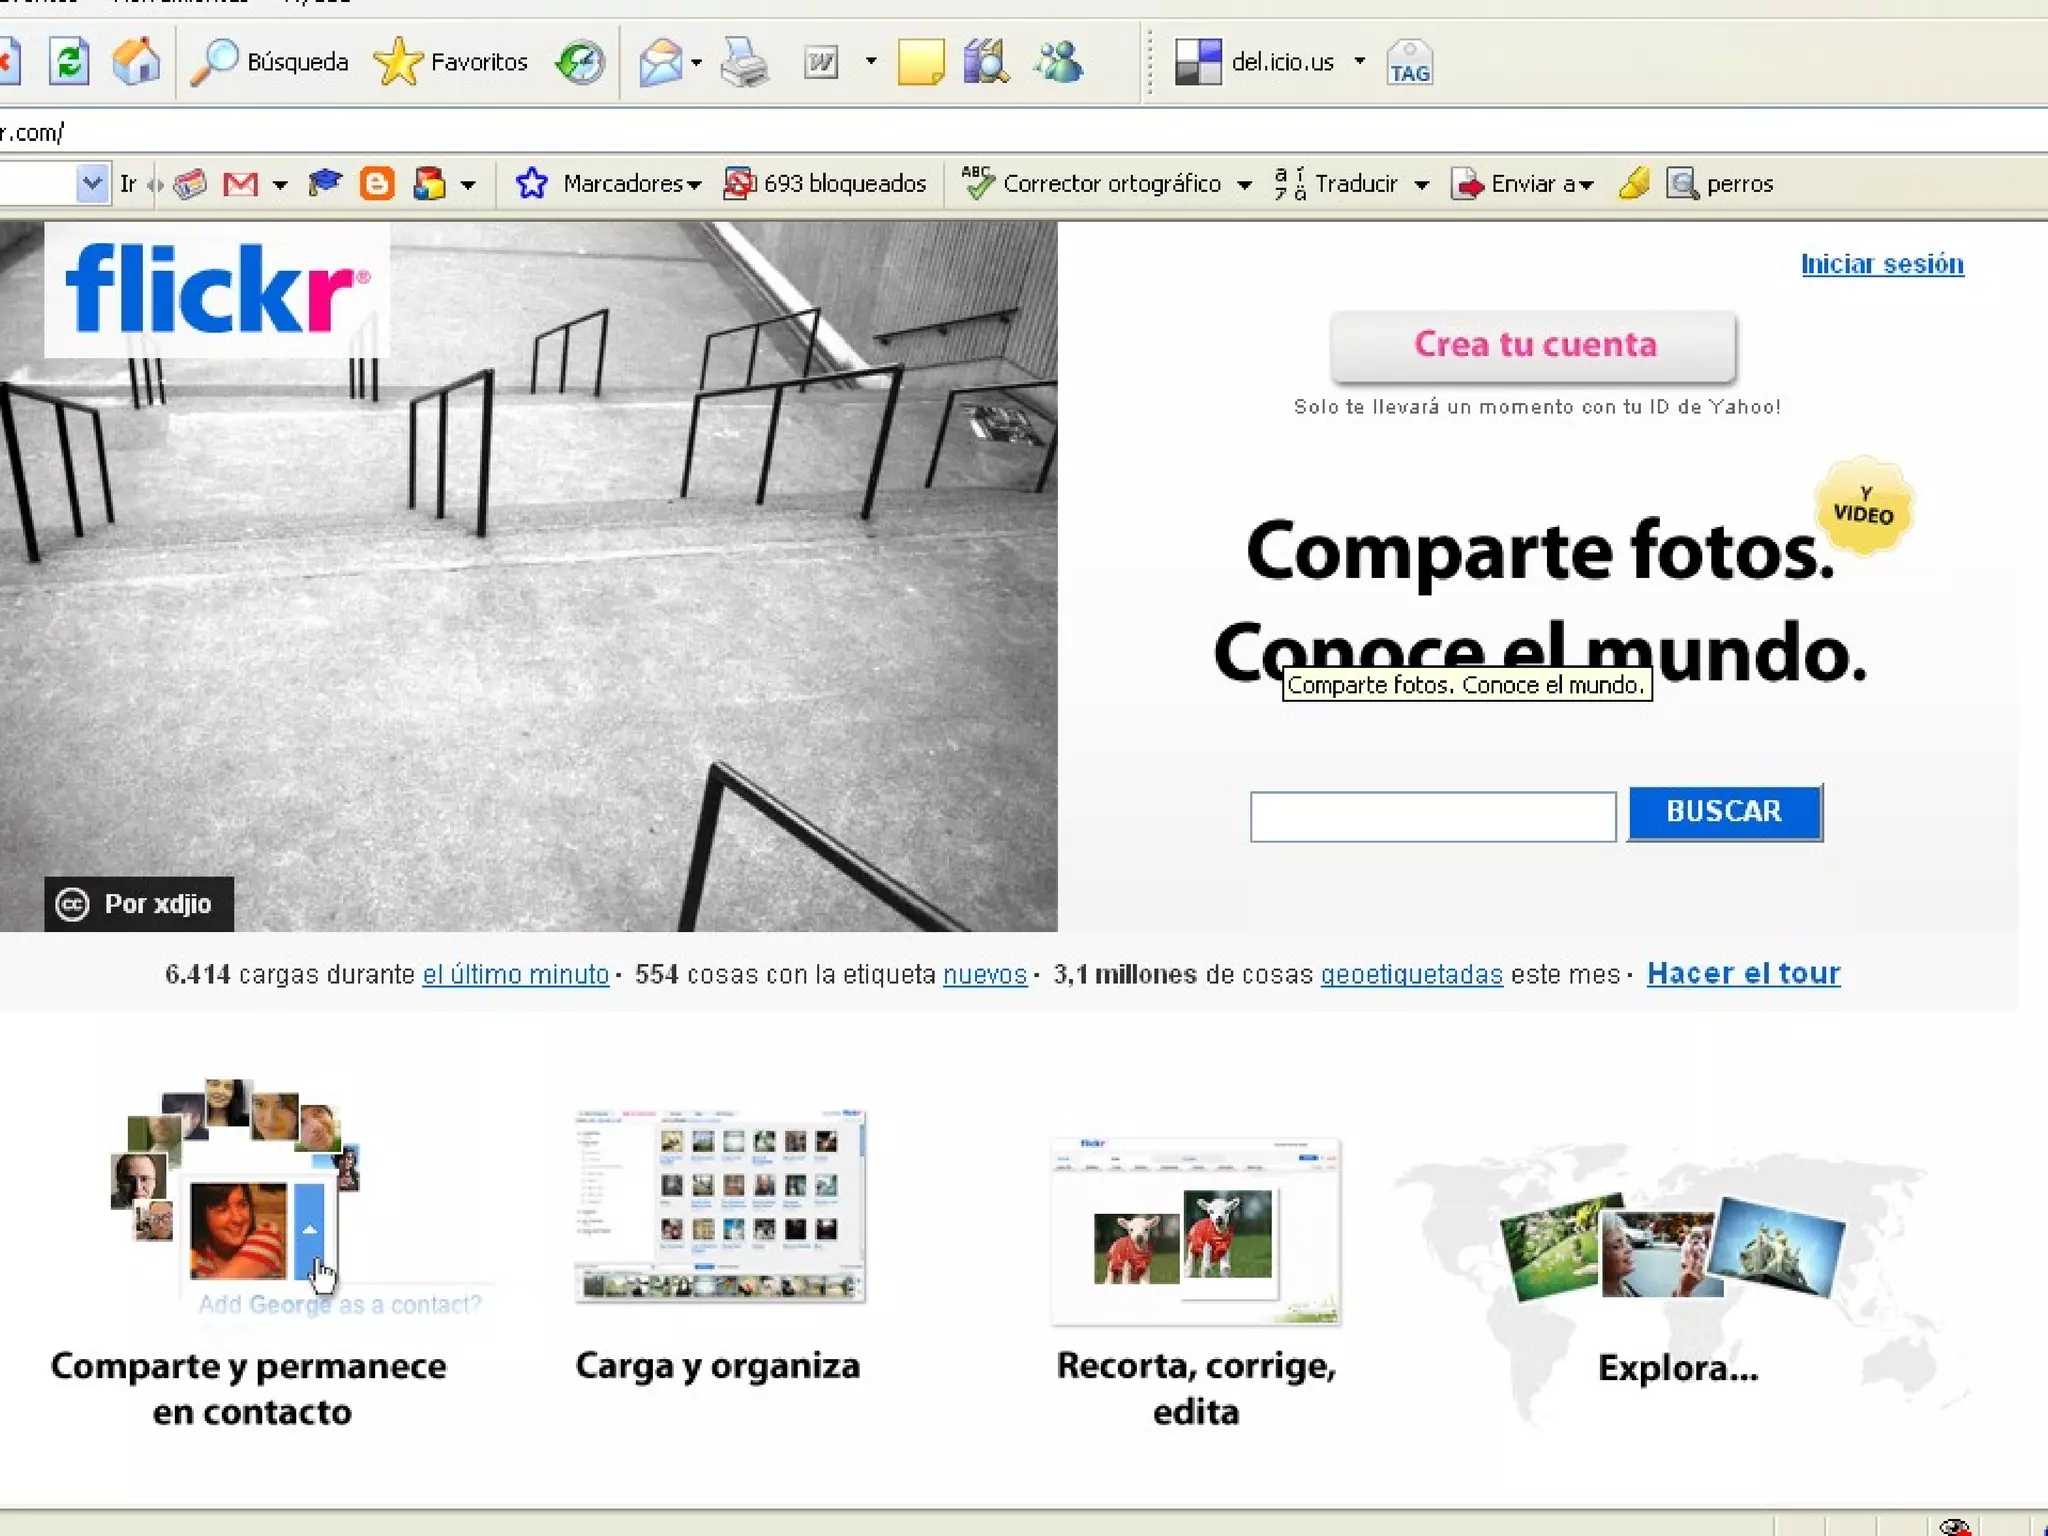Open the Blogger icon in toolbar
The image size is (2048, 1536).
(376, 184)
